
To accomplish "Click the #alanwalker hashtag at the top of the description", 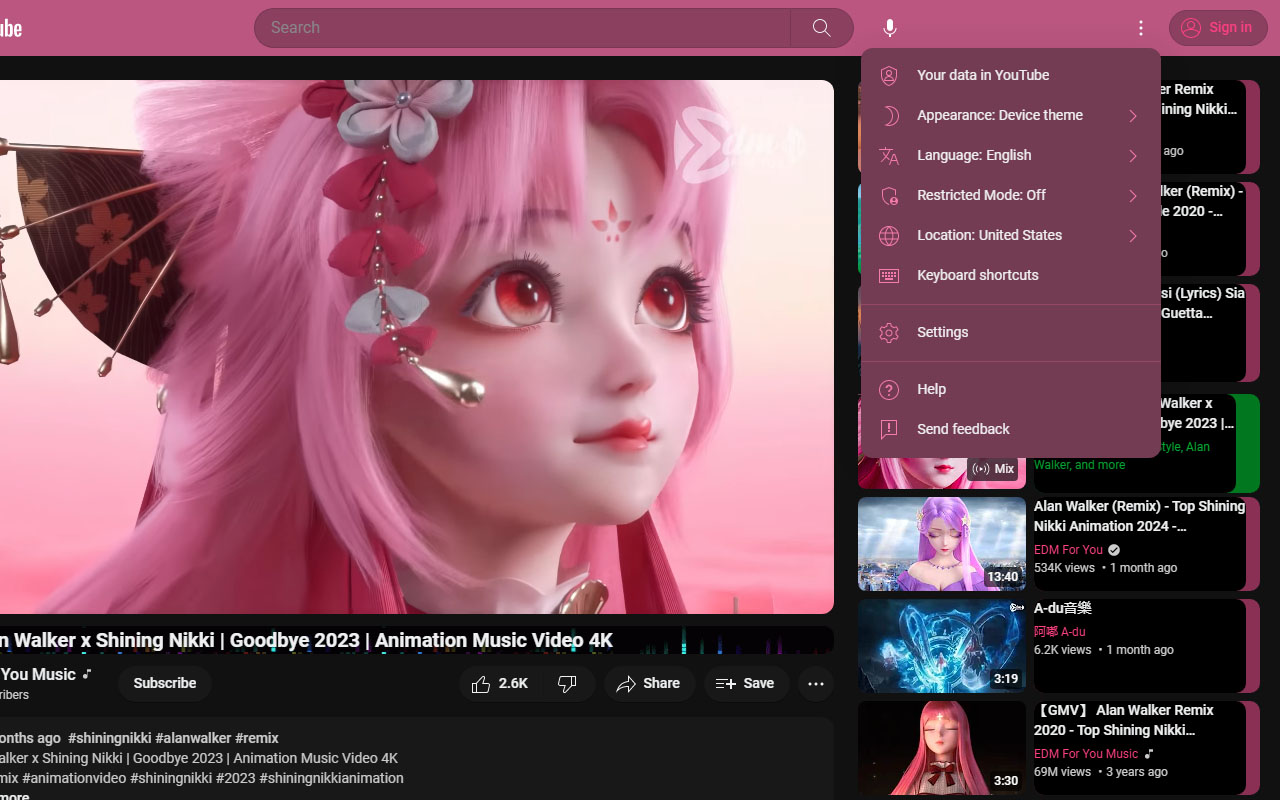I will 193,738.
